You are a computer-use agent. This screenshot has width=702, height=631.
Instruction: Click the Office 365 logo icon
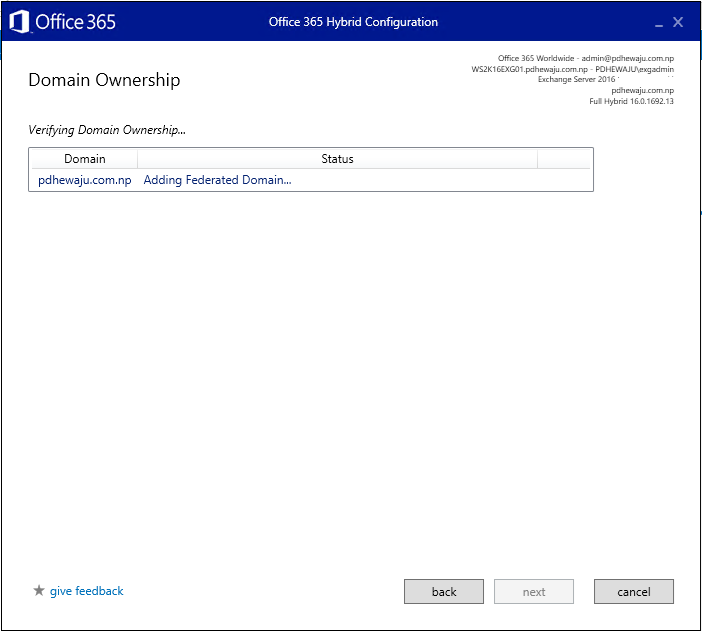pyautogui.click(x=19, y=21)
